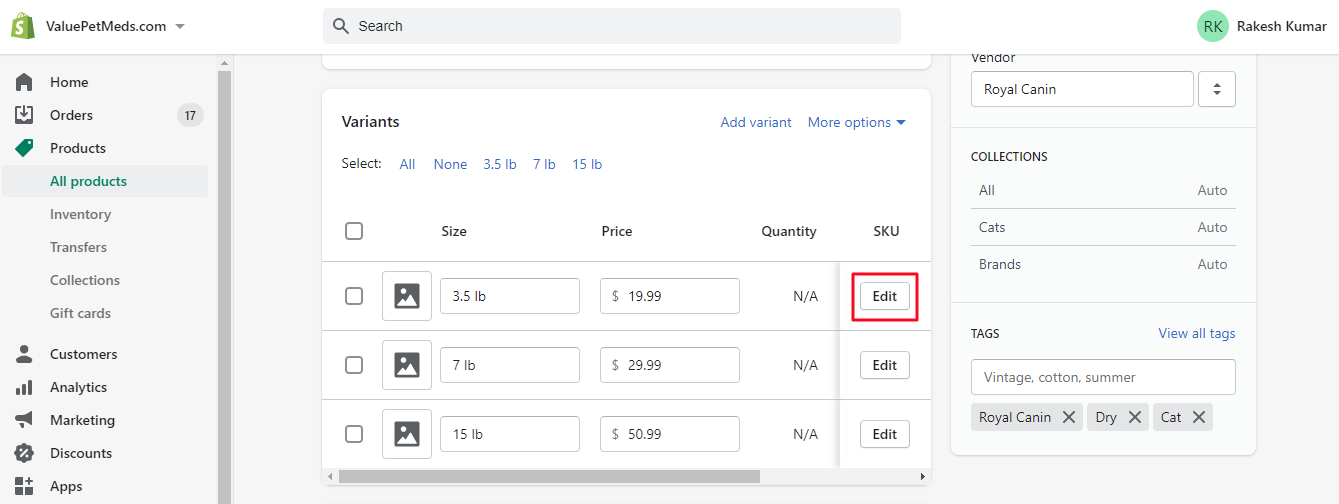Go to Inventory in the sidebar
The width and height of the screenshot is (1339, 504).
(x=80, y=214)
